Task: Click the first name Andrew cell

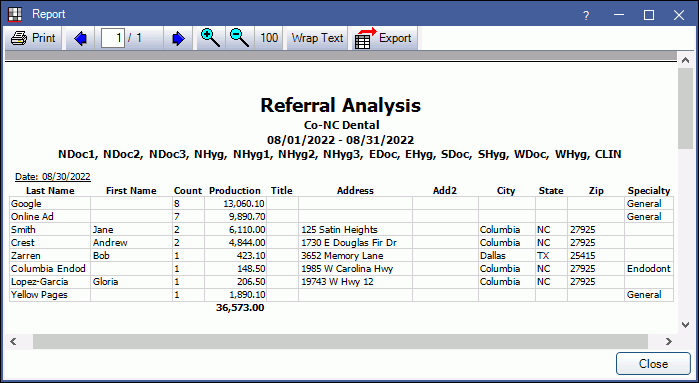Action: coord(132,243)
